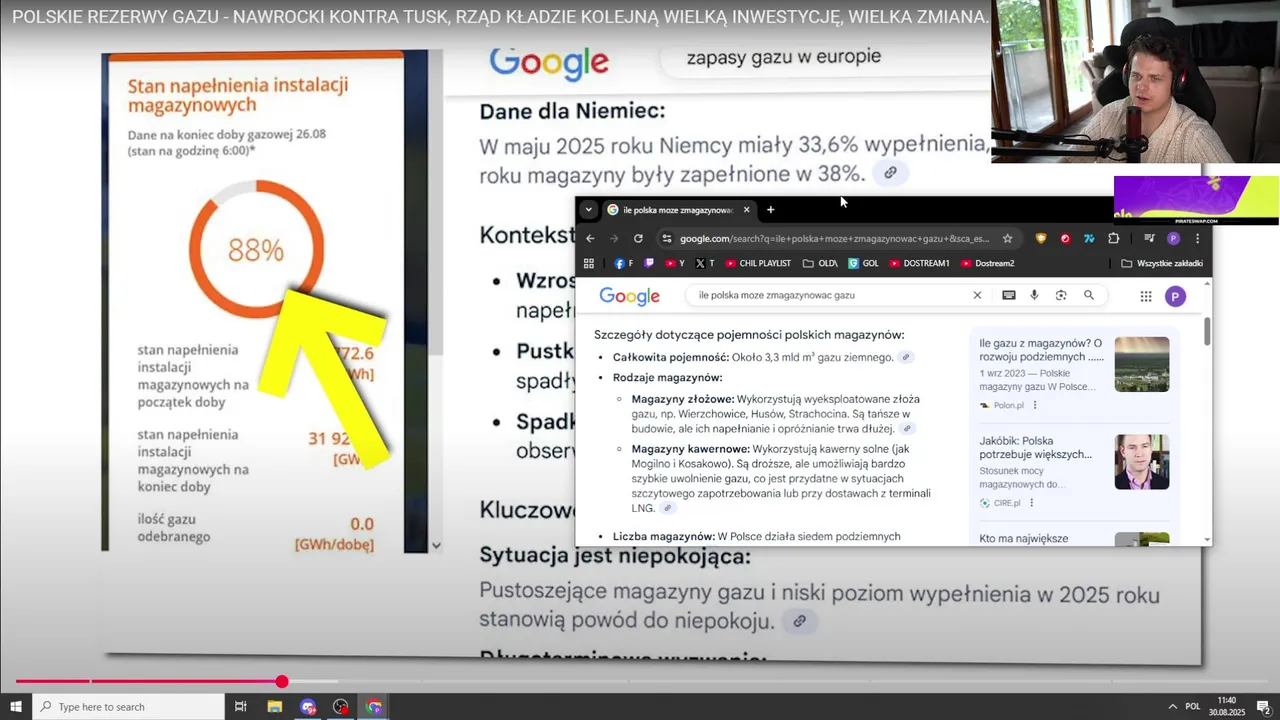
Task: Open the red circular extension icon
Action: click(x=1065, y=238)
